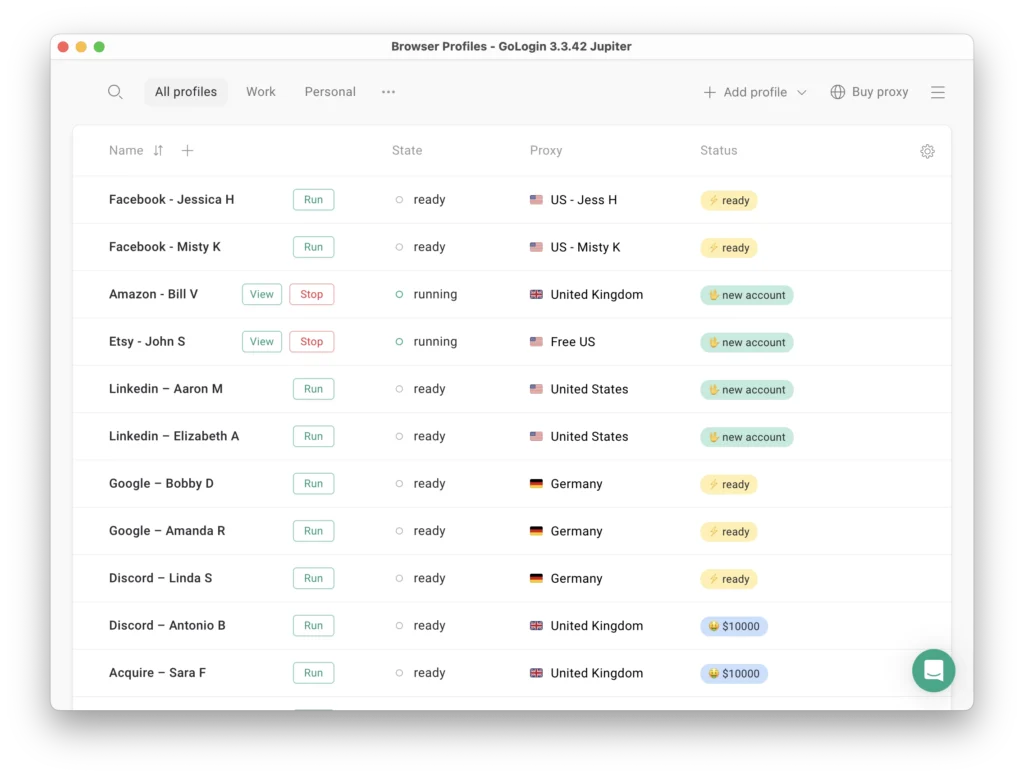Click the US flag icon on US - Jess H
This screenshot has width=1024, height=777.
534,200
